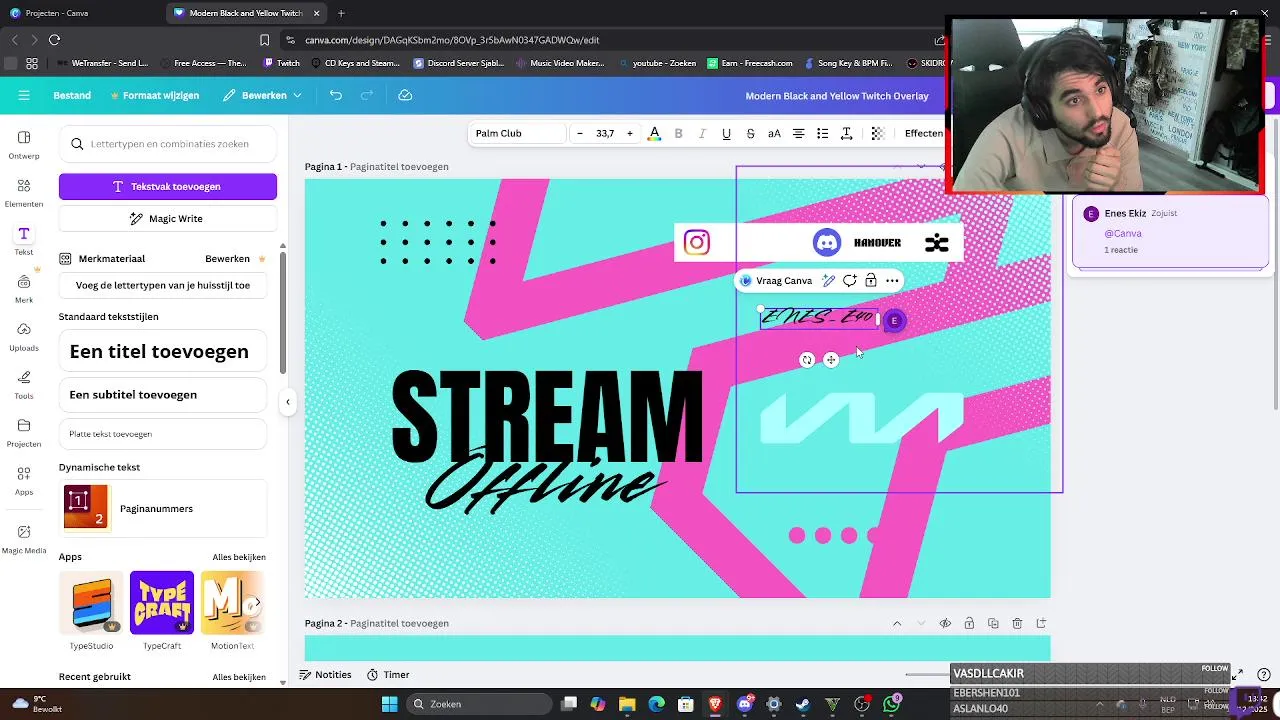Image resolution: width=1280 pixels, height=720 pixels.
Task: Toggle bold formatting
Action: 679,133
